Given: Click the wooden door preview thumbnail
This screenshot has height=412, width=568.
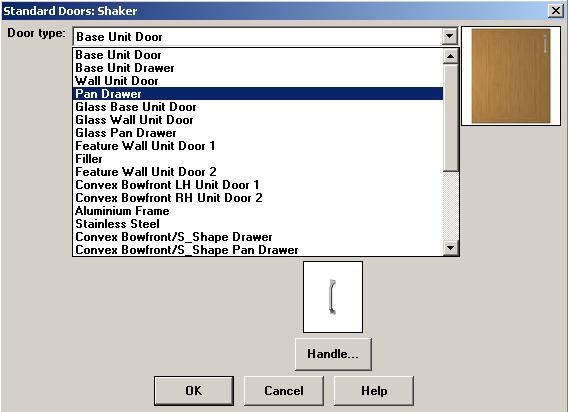Looking at the screenshot, I should click(511, 76).
